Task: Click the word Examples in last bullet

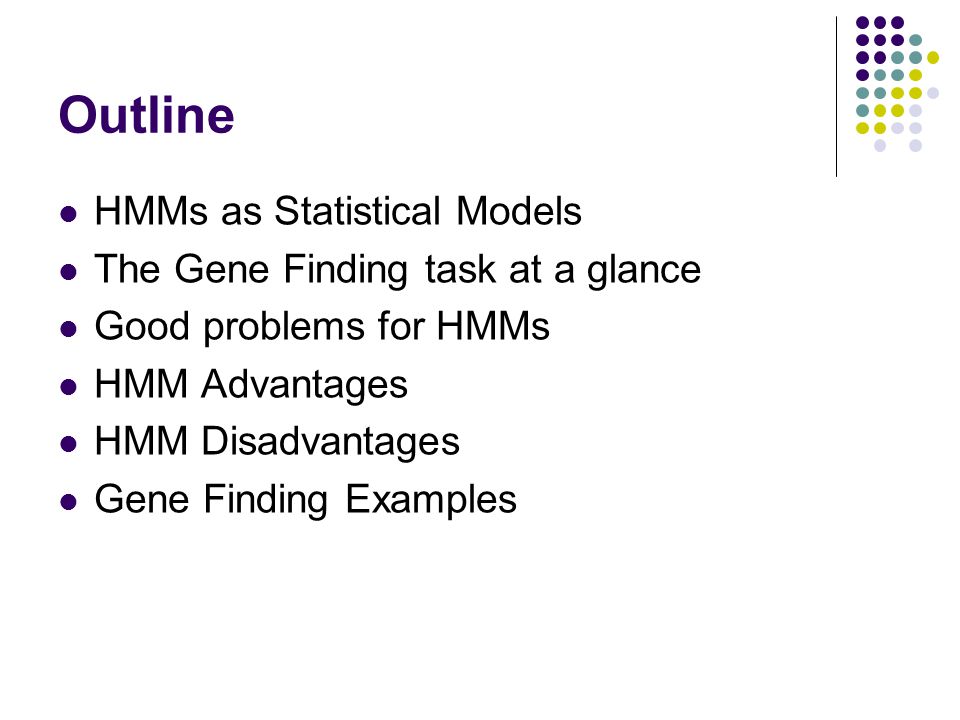Action: (x=431, y=500)
